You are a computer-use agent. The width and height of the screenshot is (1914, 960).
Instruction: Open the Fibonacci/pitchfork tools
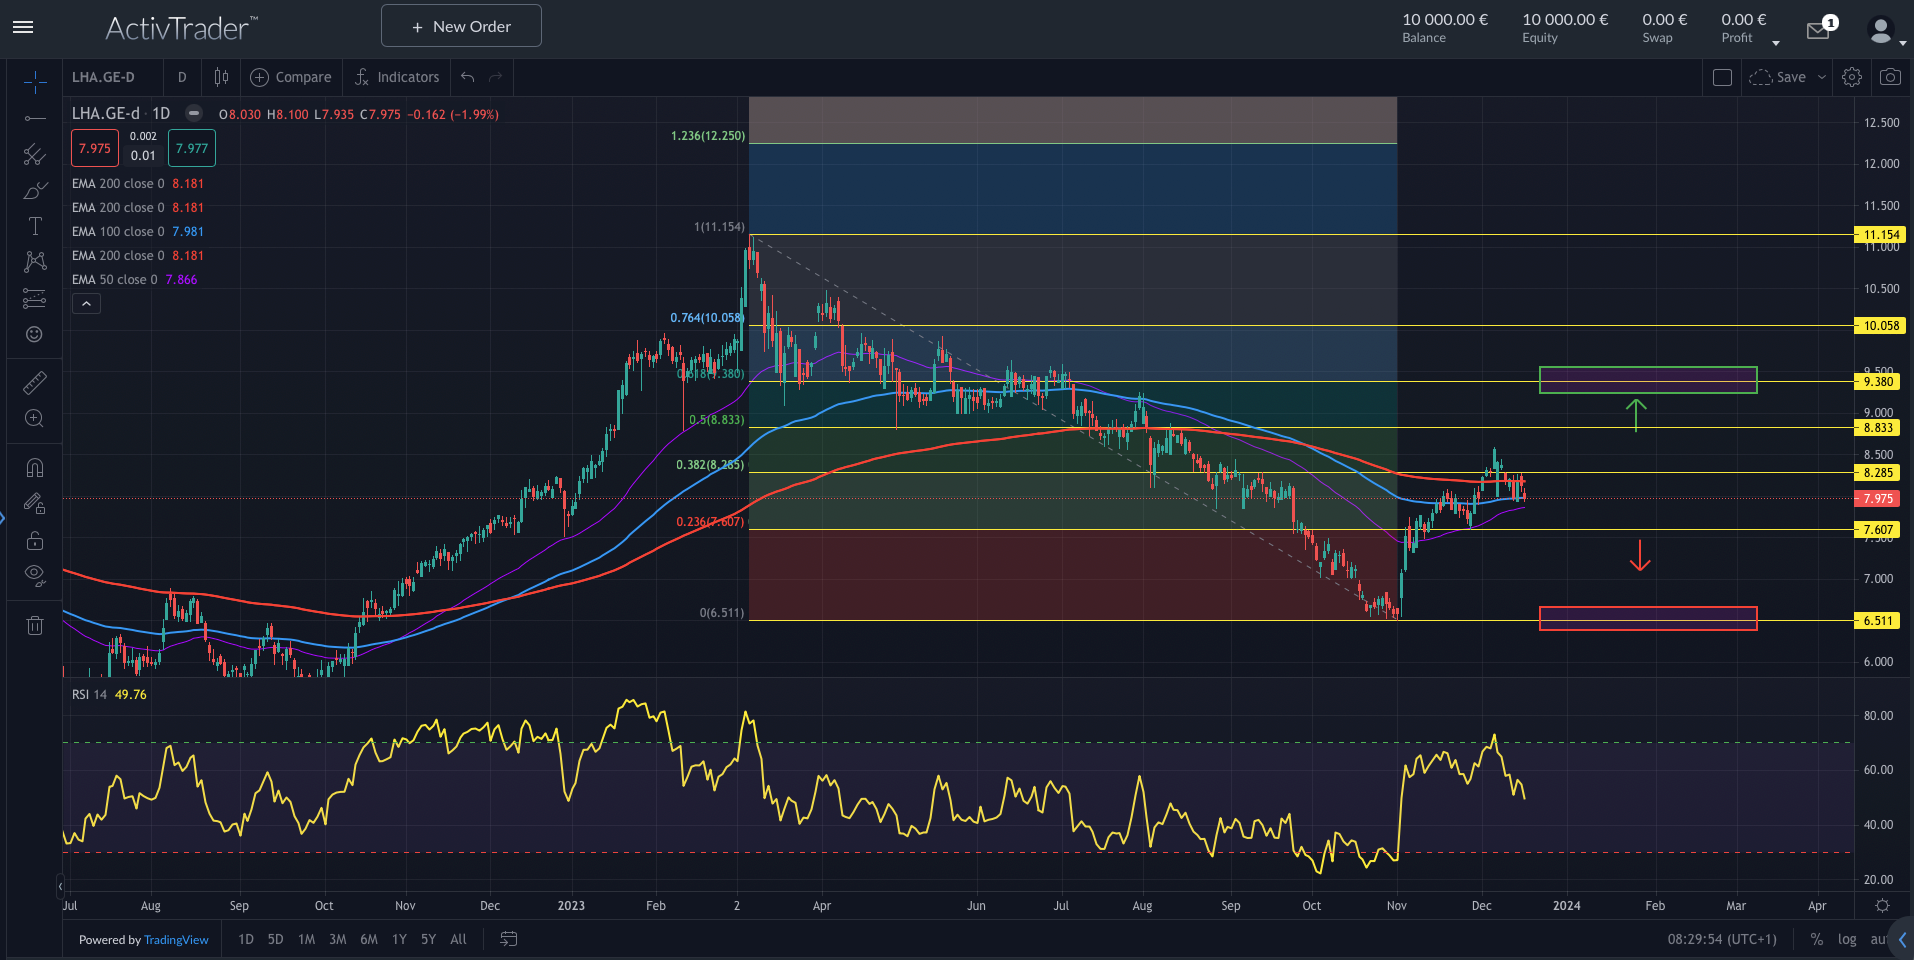tap(35, 154)
